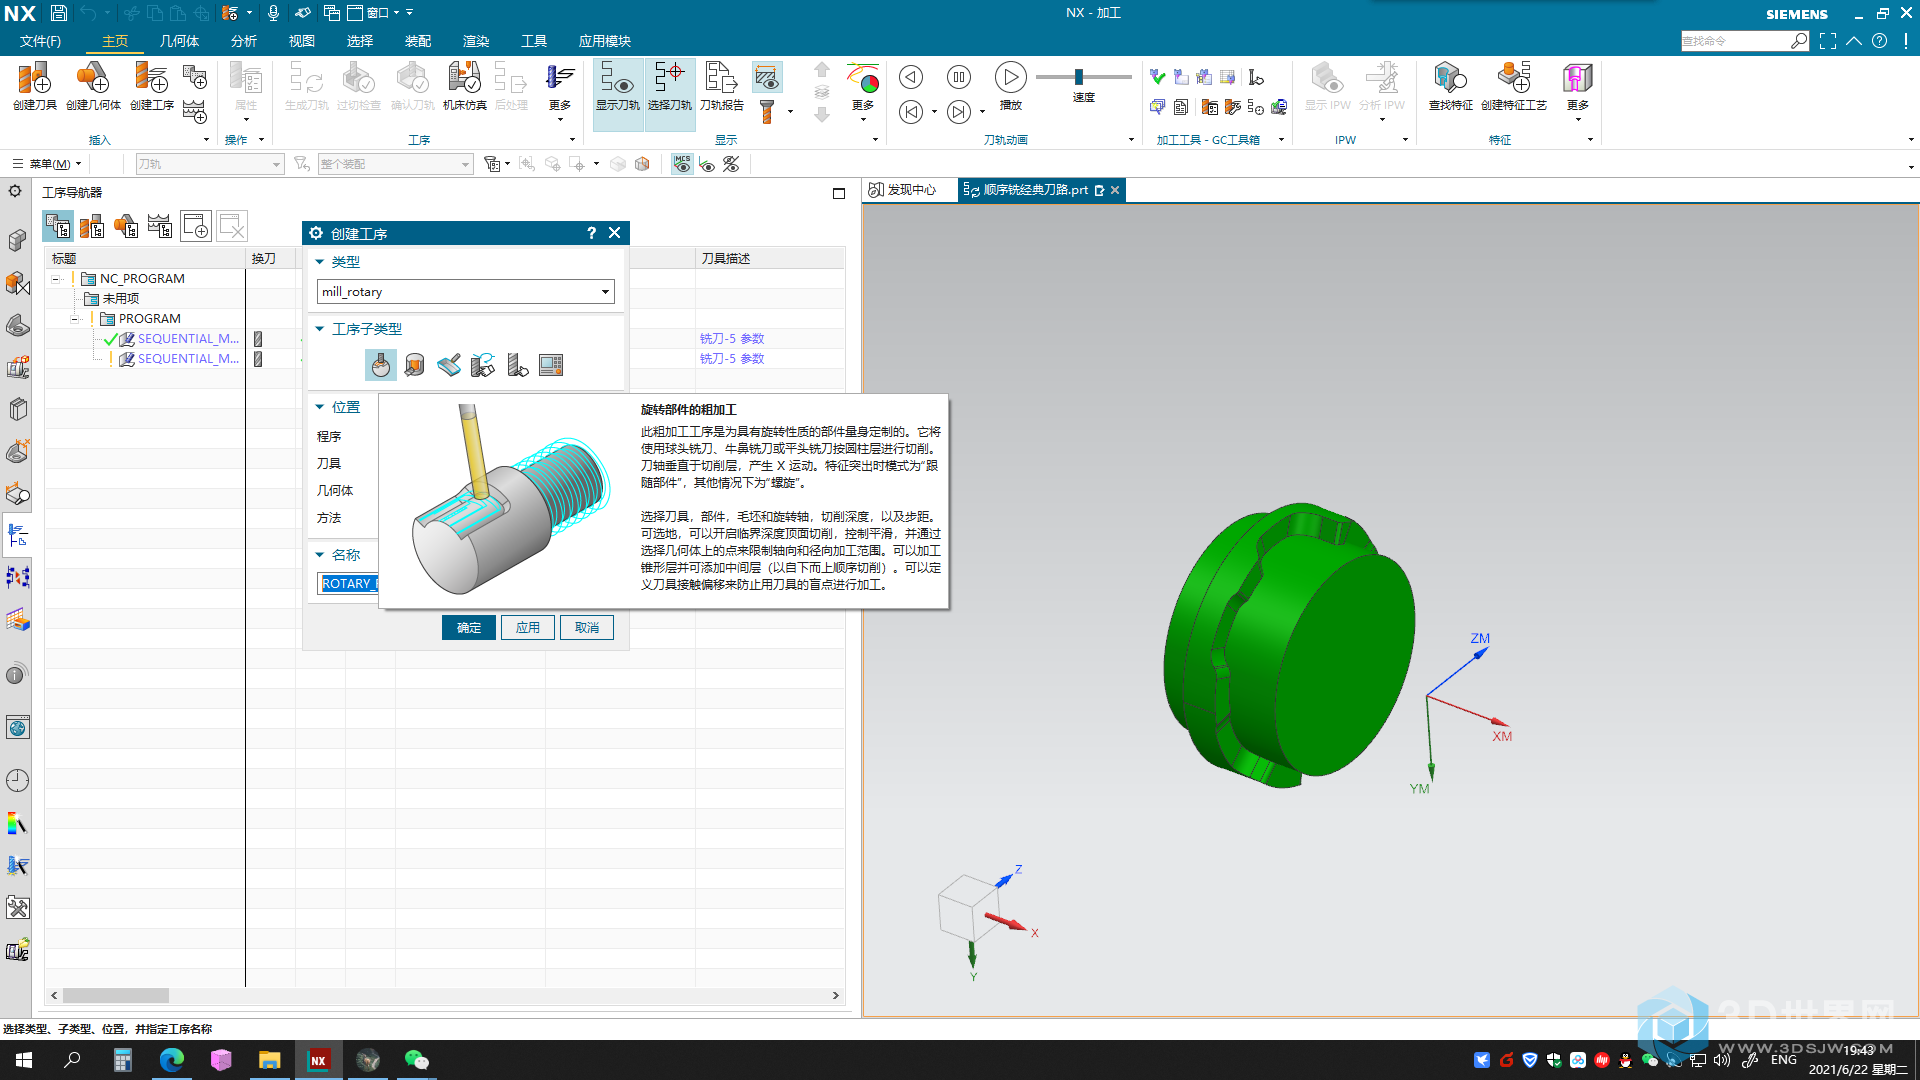Step backward in tool path animation

(x=910, y=77)
